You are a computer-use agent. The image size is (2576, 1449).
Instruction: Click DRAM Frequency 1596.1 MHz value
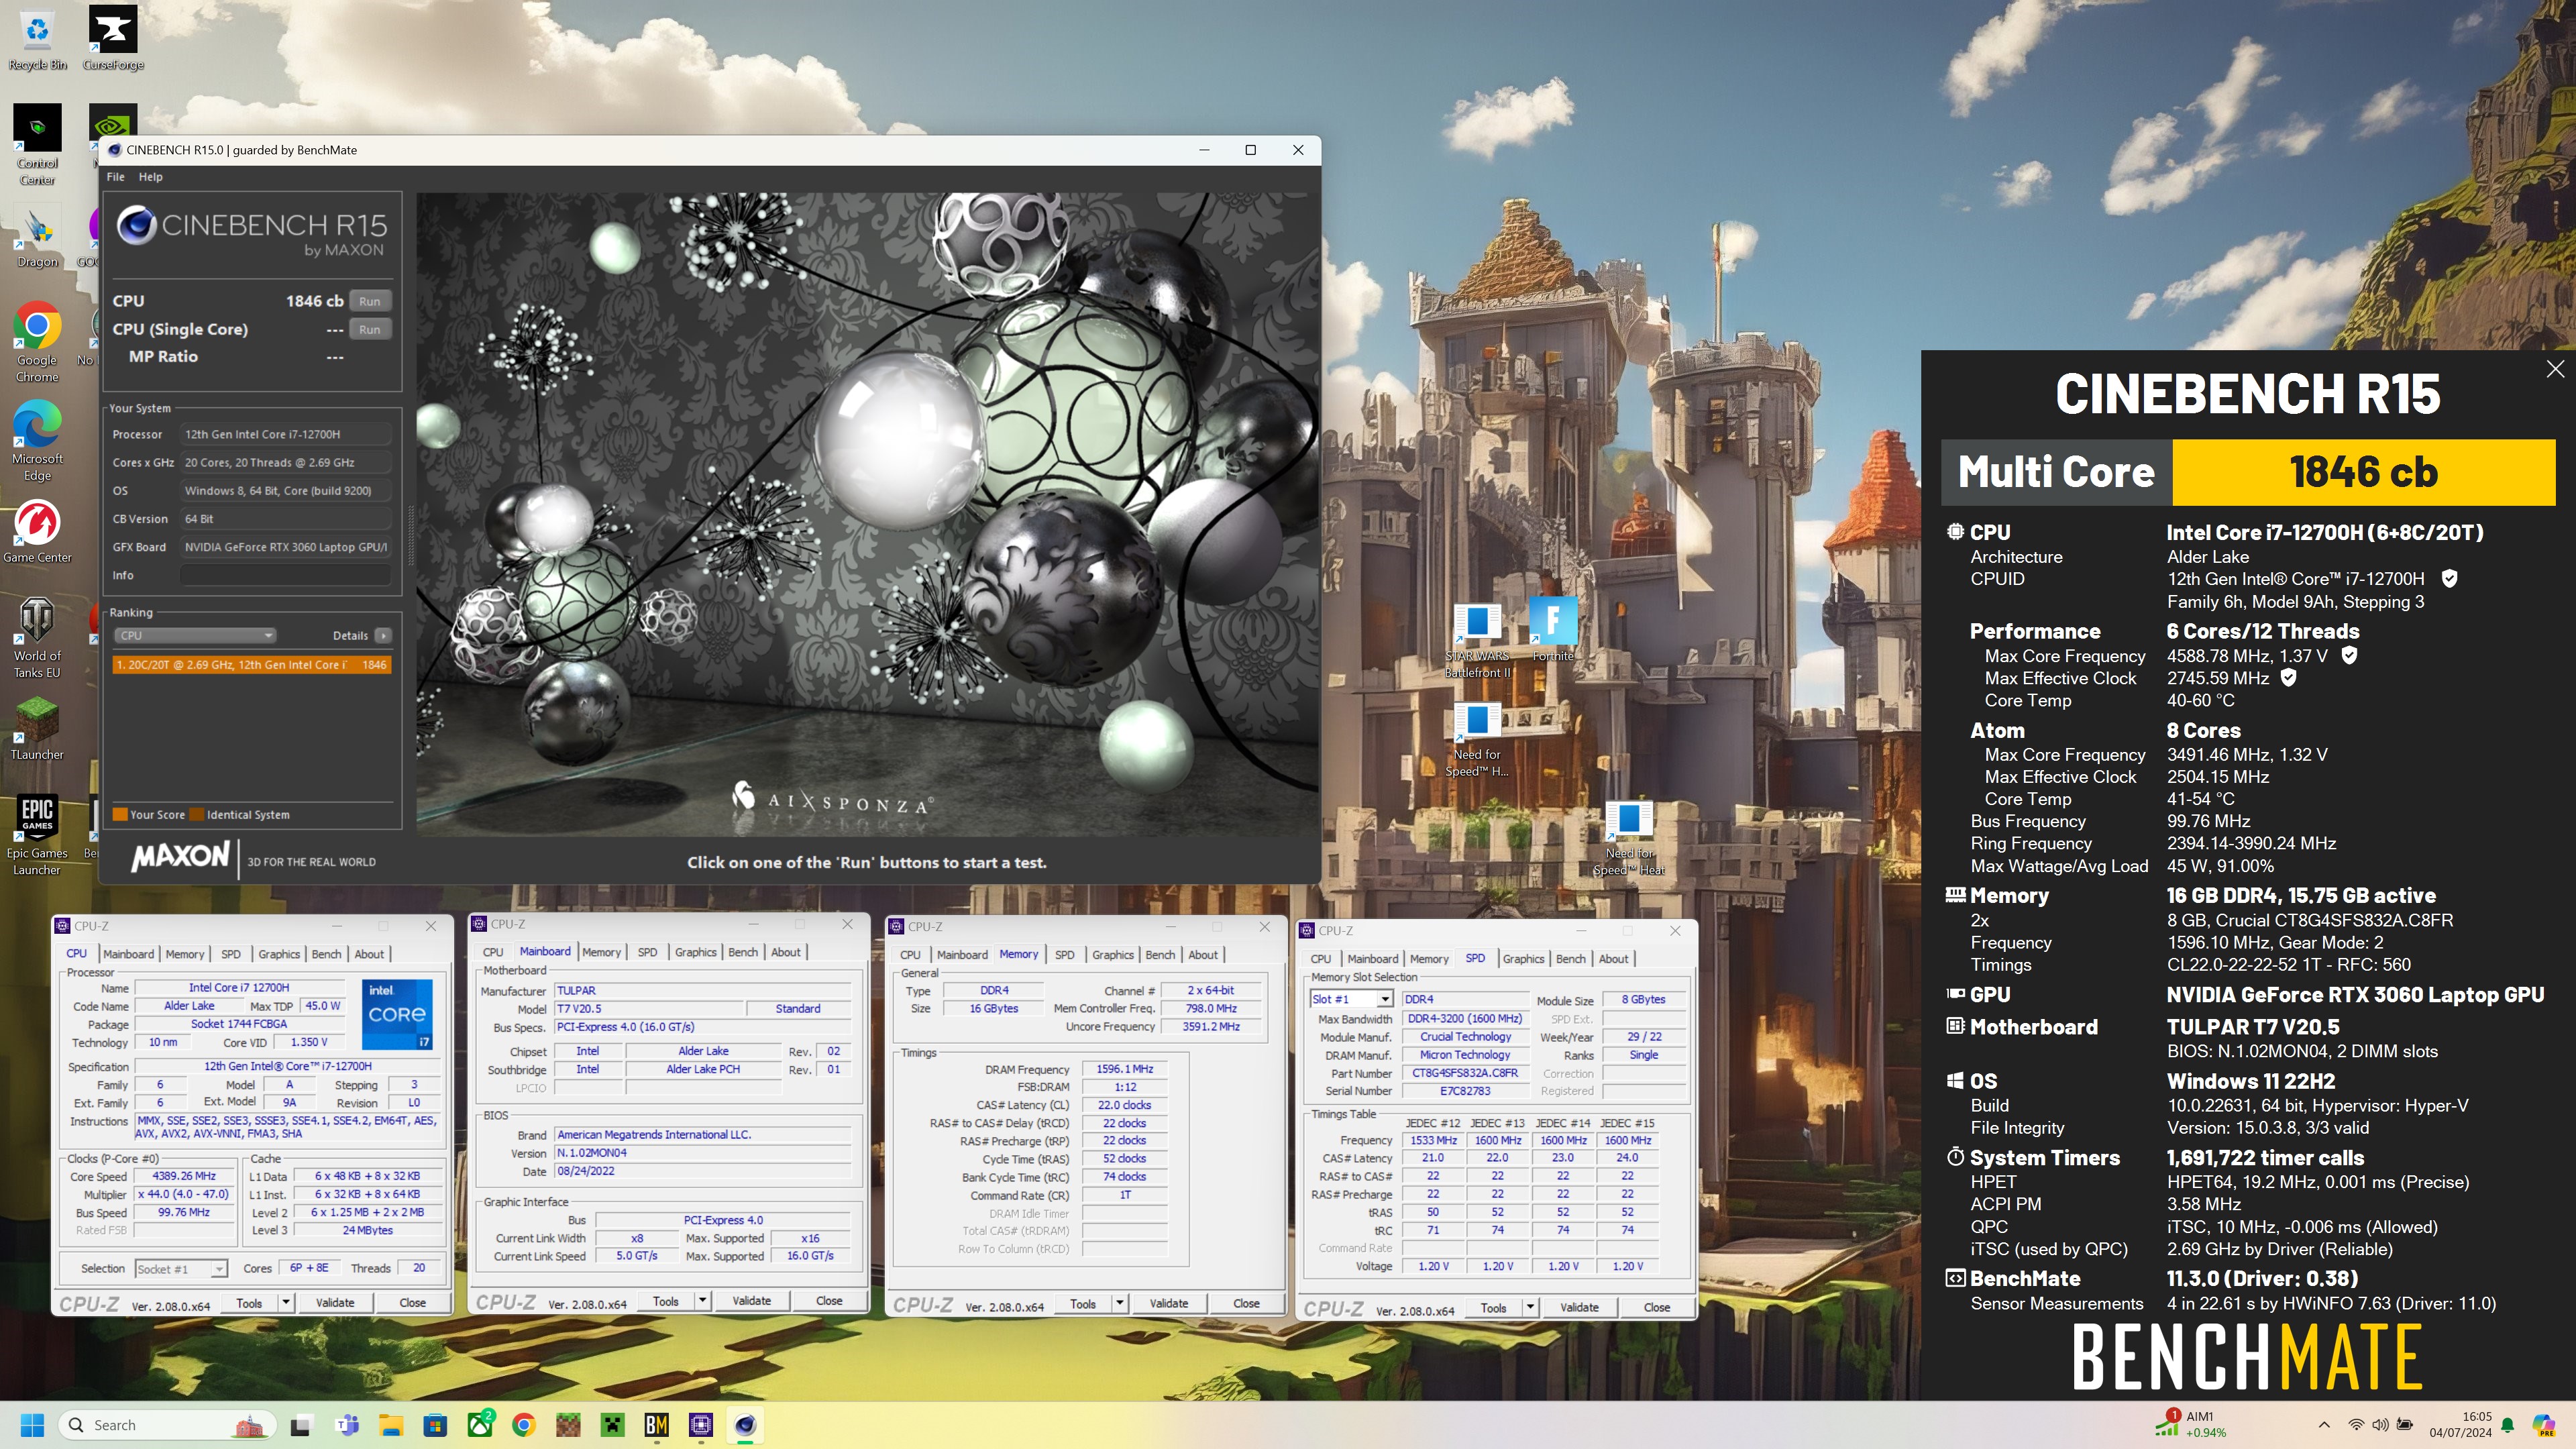(x=1124, y=1069)
